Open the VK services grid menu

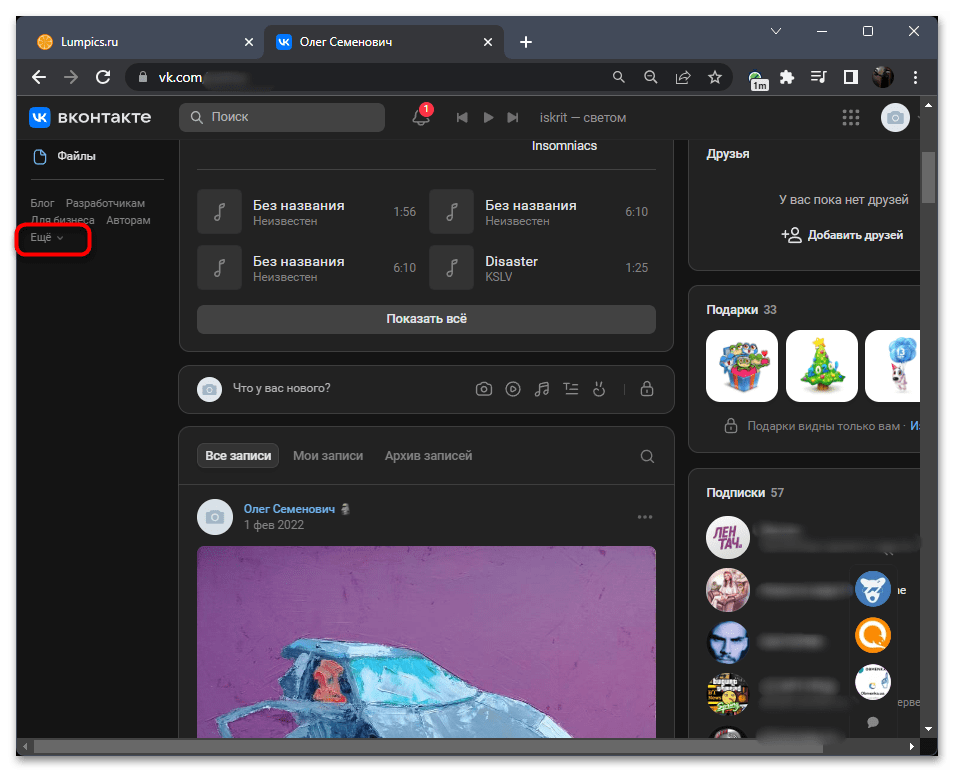(x=851, y=117)
